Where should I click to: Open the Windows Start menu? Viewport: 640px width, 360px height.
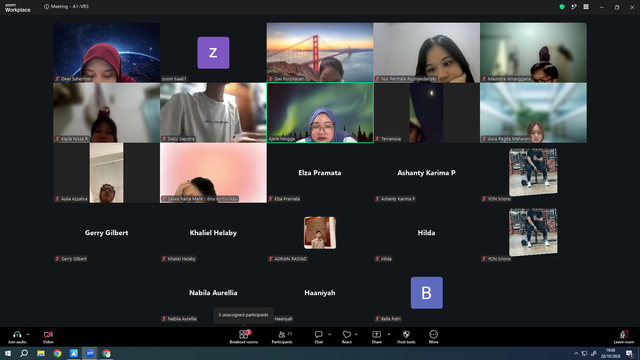[8, 353]
